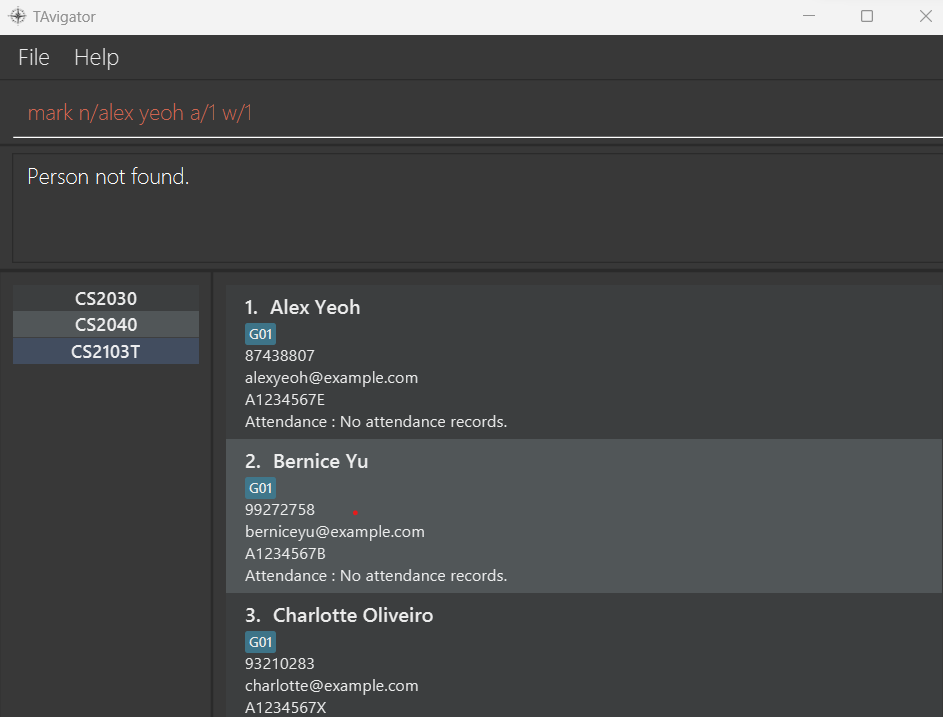
Task: Select the Charlotte Oliveiro student name
Action: [353, 615]
